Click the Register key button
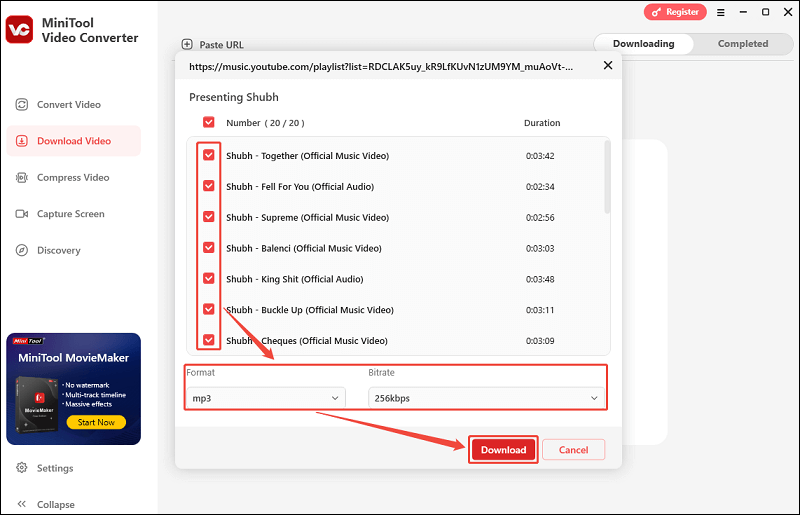 point(675,12)
